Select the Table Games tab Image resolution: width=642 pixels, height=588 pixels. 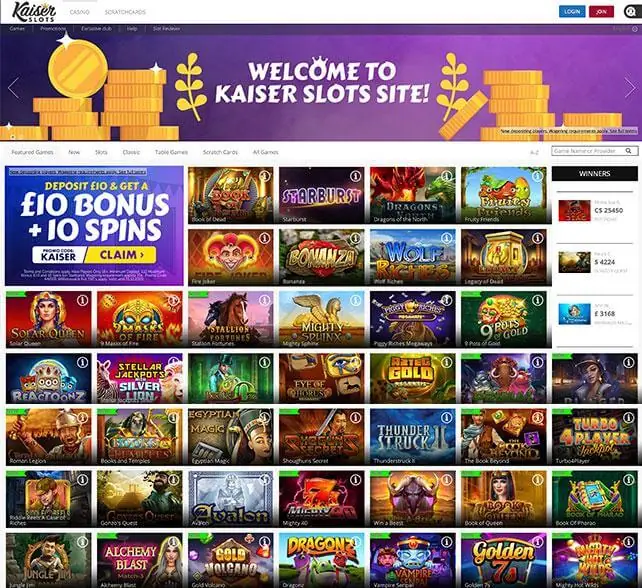tap(171, 152)
